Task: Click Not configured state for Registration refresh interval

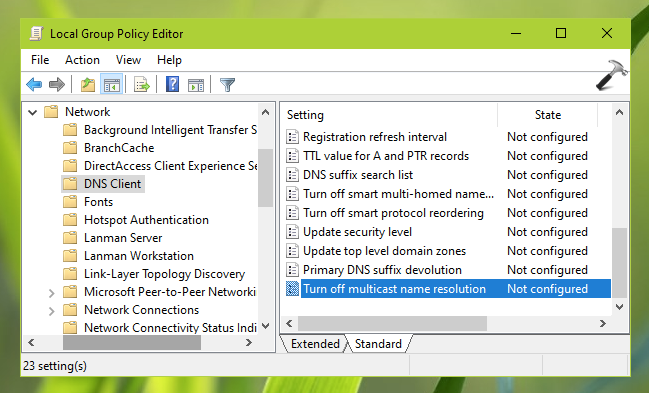Action: pos(547,137)
